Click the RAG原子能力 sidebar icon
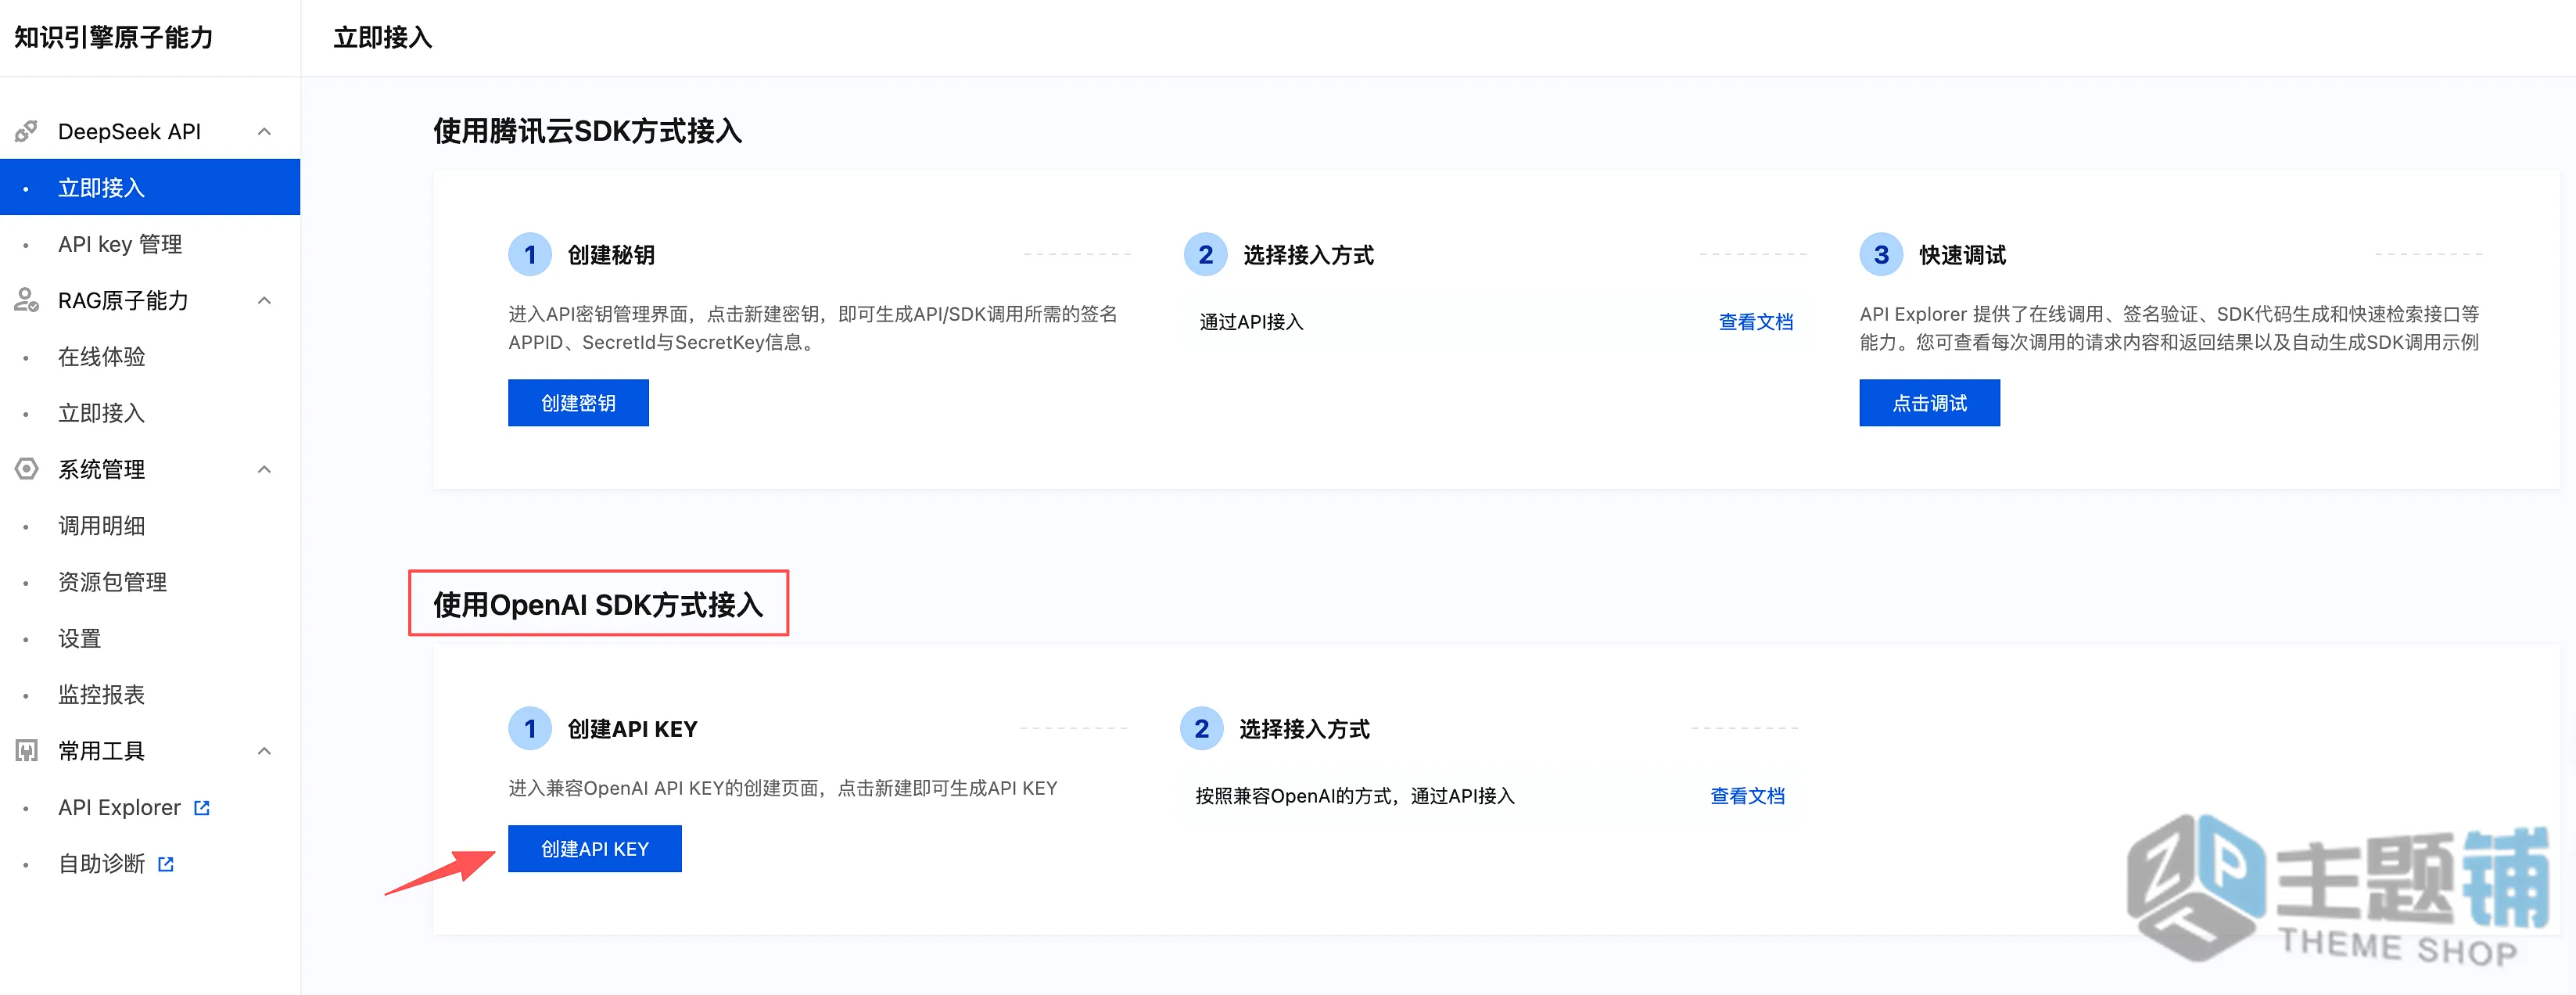2576x995 pixels. point(26,300)
